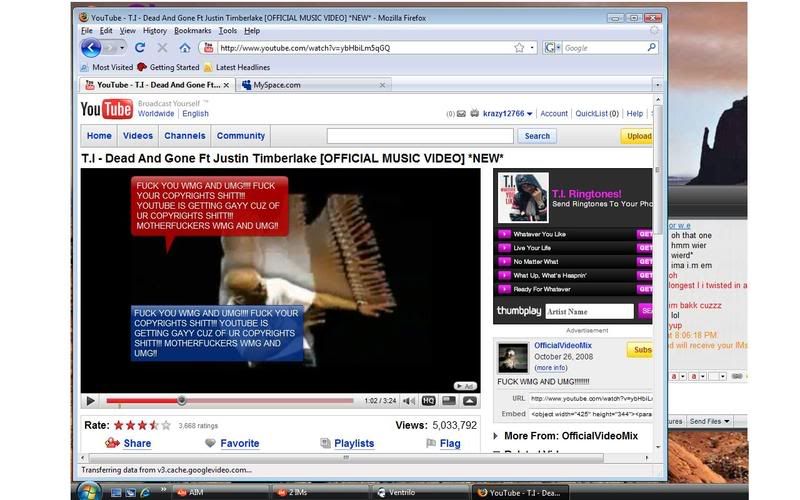Open YouTube Community navigation tab
This screenshot has width=800, height=500.
pyautogui.click(x=241, y=136)
